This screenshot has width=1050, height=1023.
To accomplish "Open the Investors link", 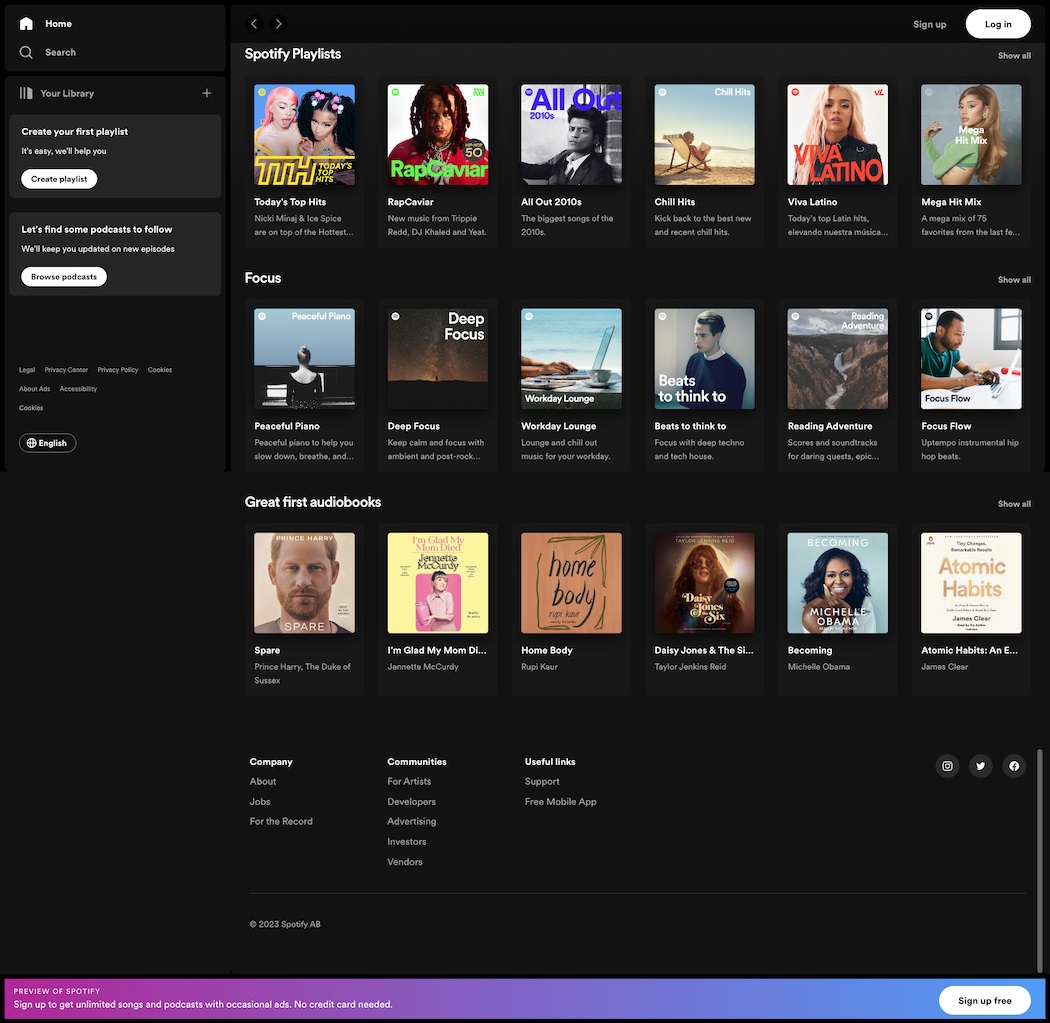I will (x=406, y=842).
